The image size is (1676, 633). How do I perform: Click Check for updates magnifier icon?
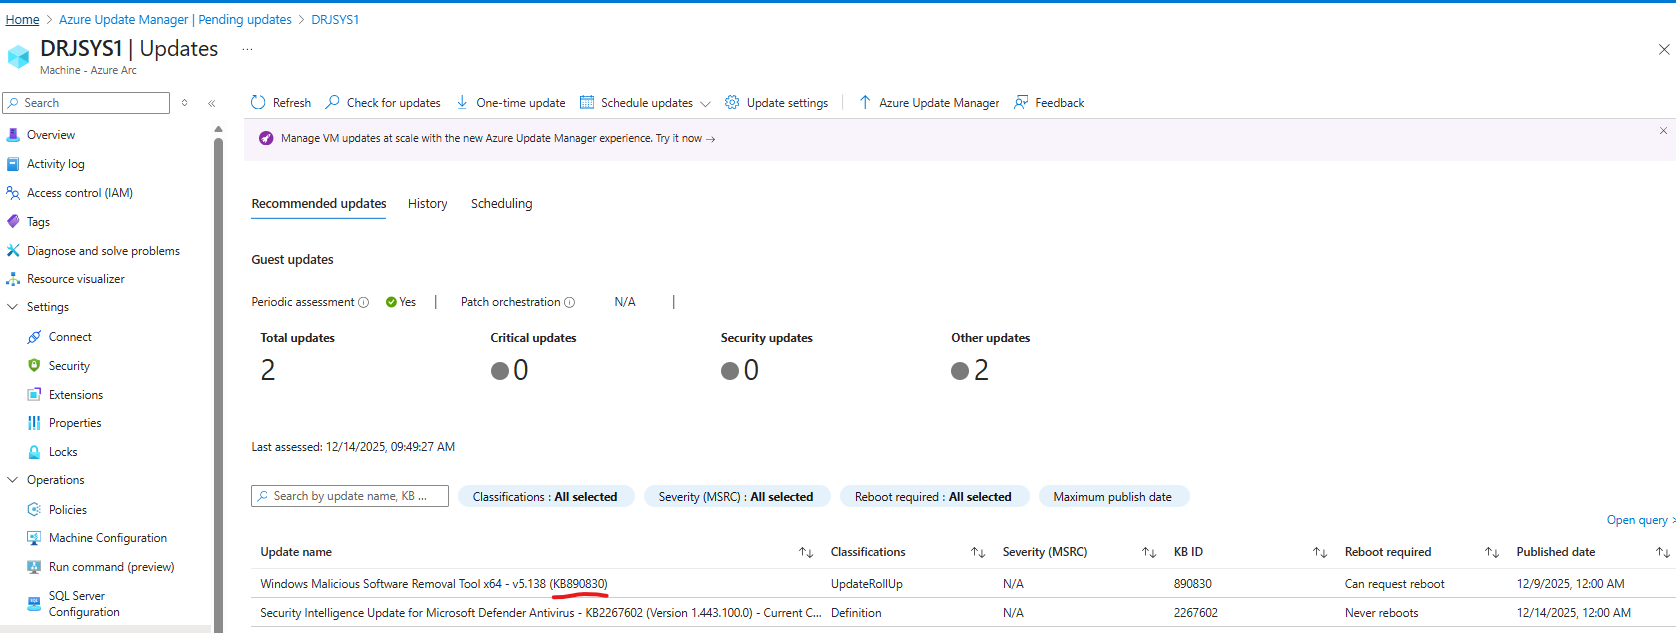point(333,102)
